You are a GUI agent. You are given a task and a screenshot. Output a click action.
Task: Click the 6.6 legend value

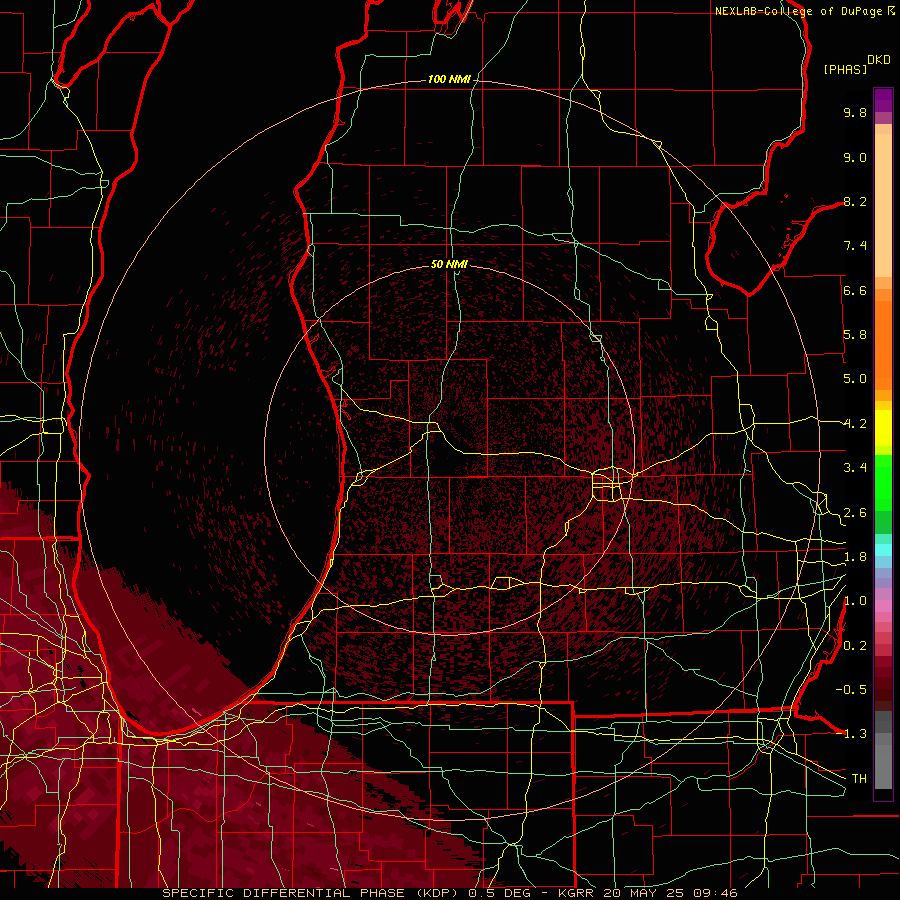tap(855, 290)
